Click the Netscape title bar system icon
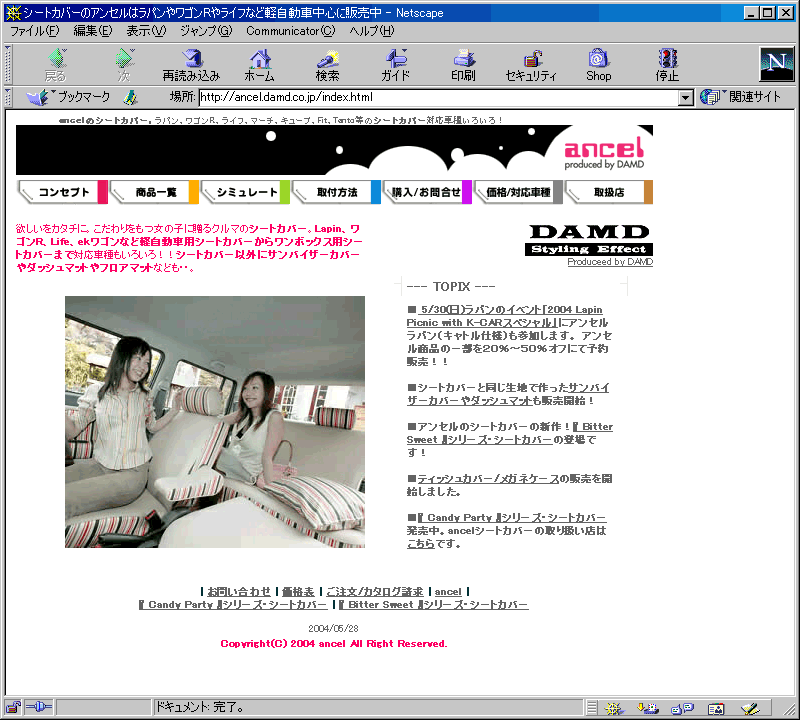Image resolution: width=800 pixels, height=720 pixels. [13, 13]
